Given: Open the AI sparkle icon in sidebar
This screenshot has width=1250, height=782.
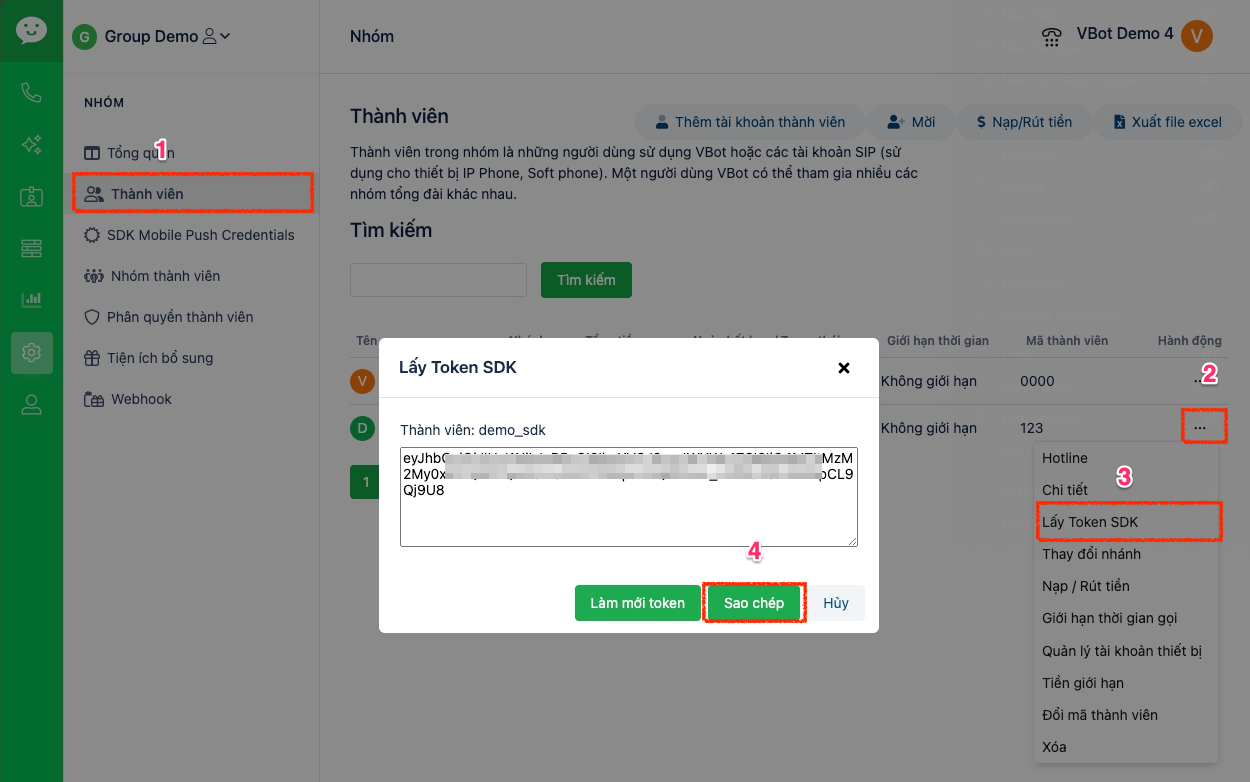Looking at the screenshot, I should [31, 145].
